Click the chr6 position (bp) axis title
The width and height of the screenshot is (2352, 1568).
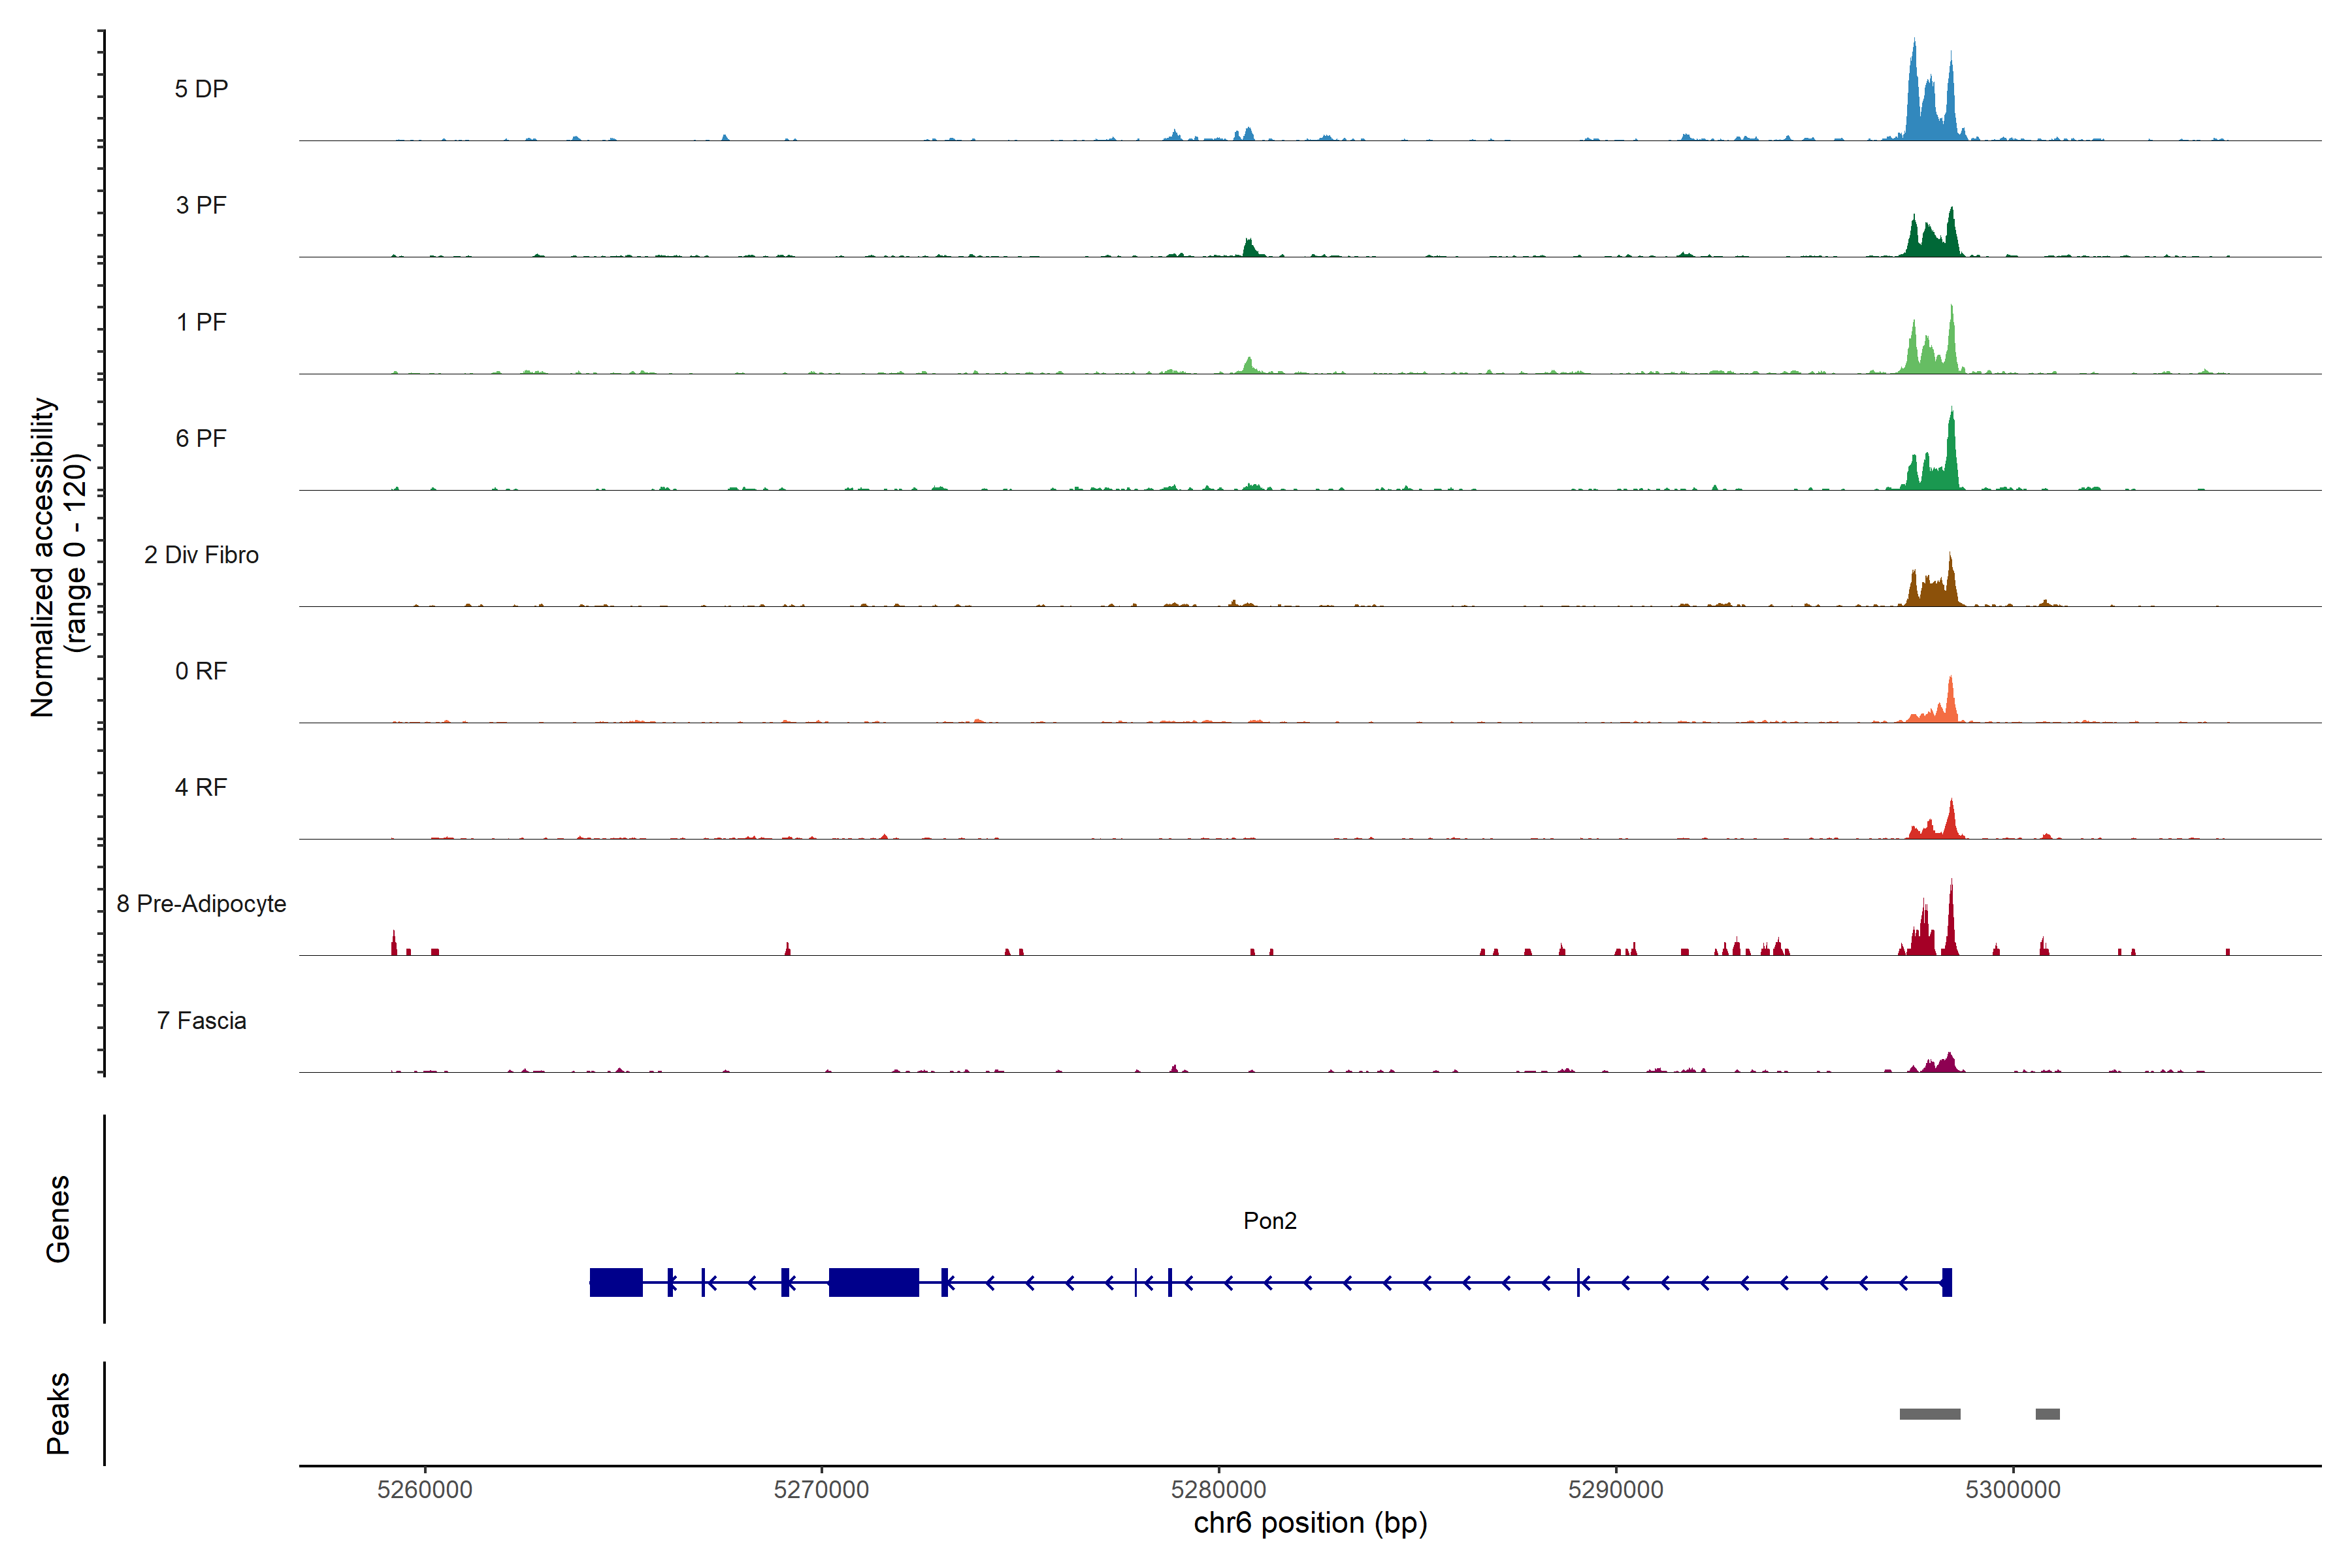(1310, 1523)
